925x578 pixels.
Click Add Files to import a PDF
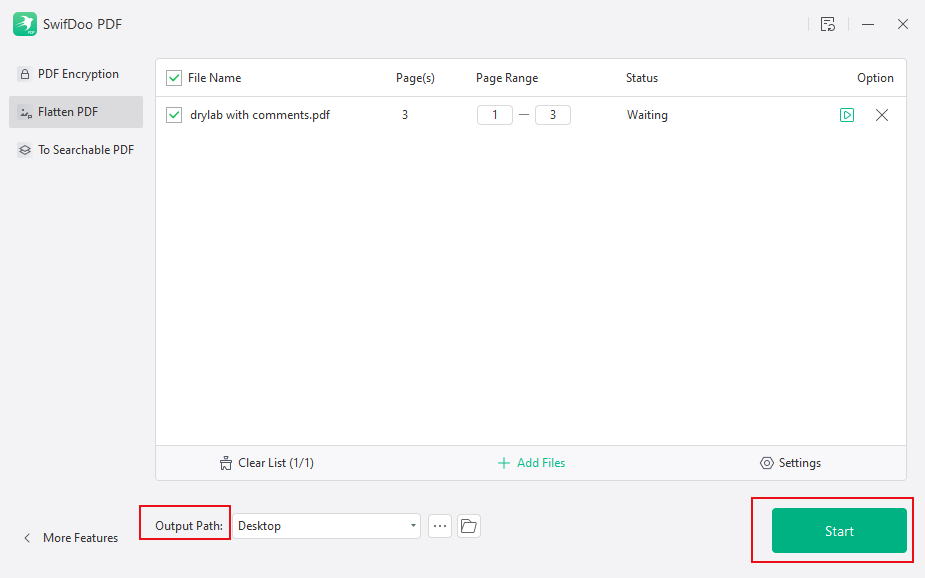tap(531, 463)
